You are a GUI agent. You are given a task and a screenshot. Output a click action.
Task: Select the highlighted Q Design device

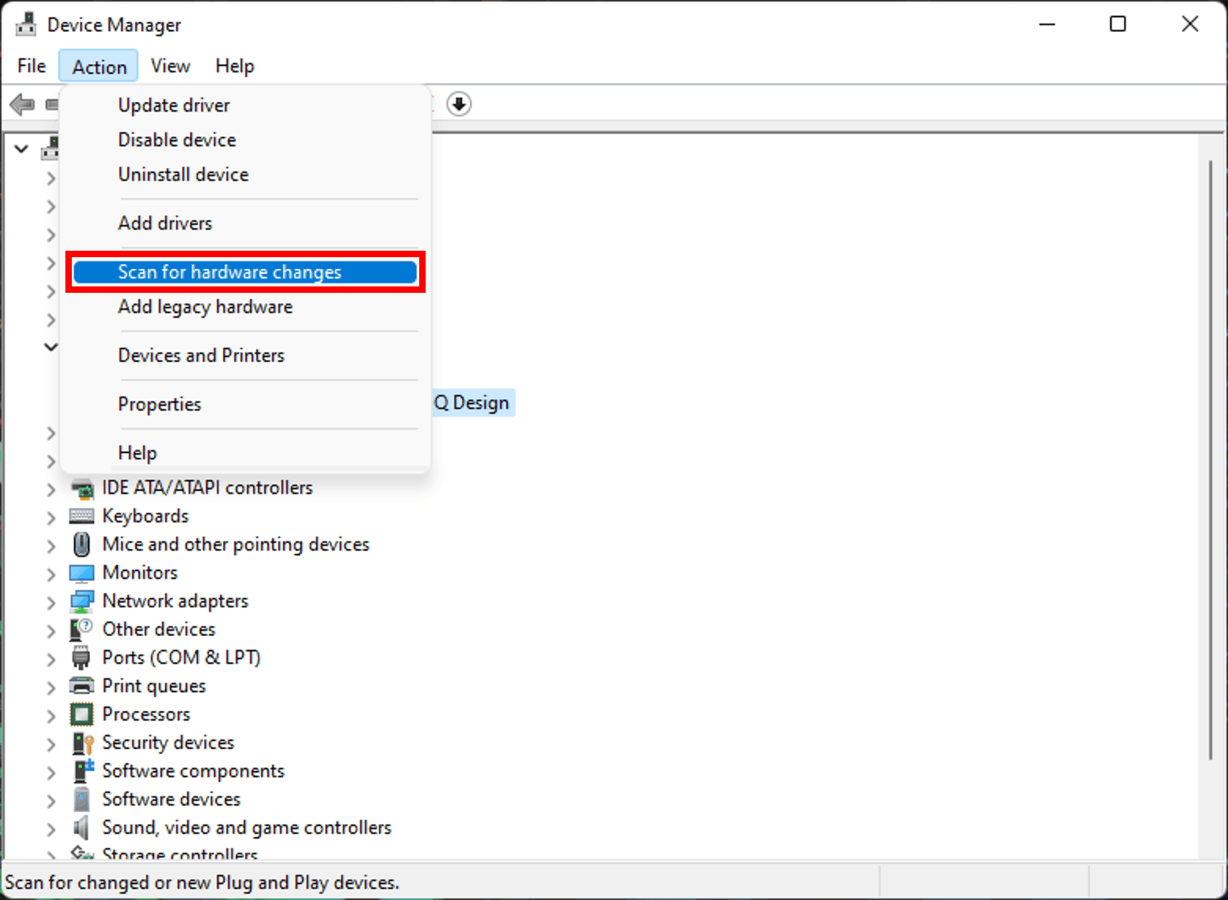pos(473,402)
